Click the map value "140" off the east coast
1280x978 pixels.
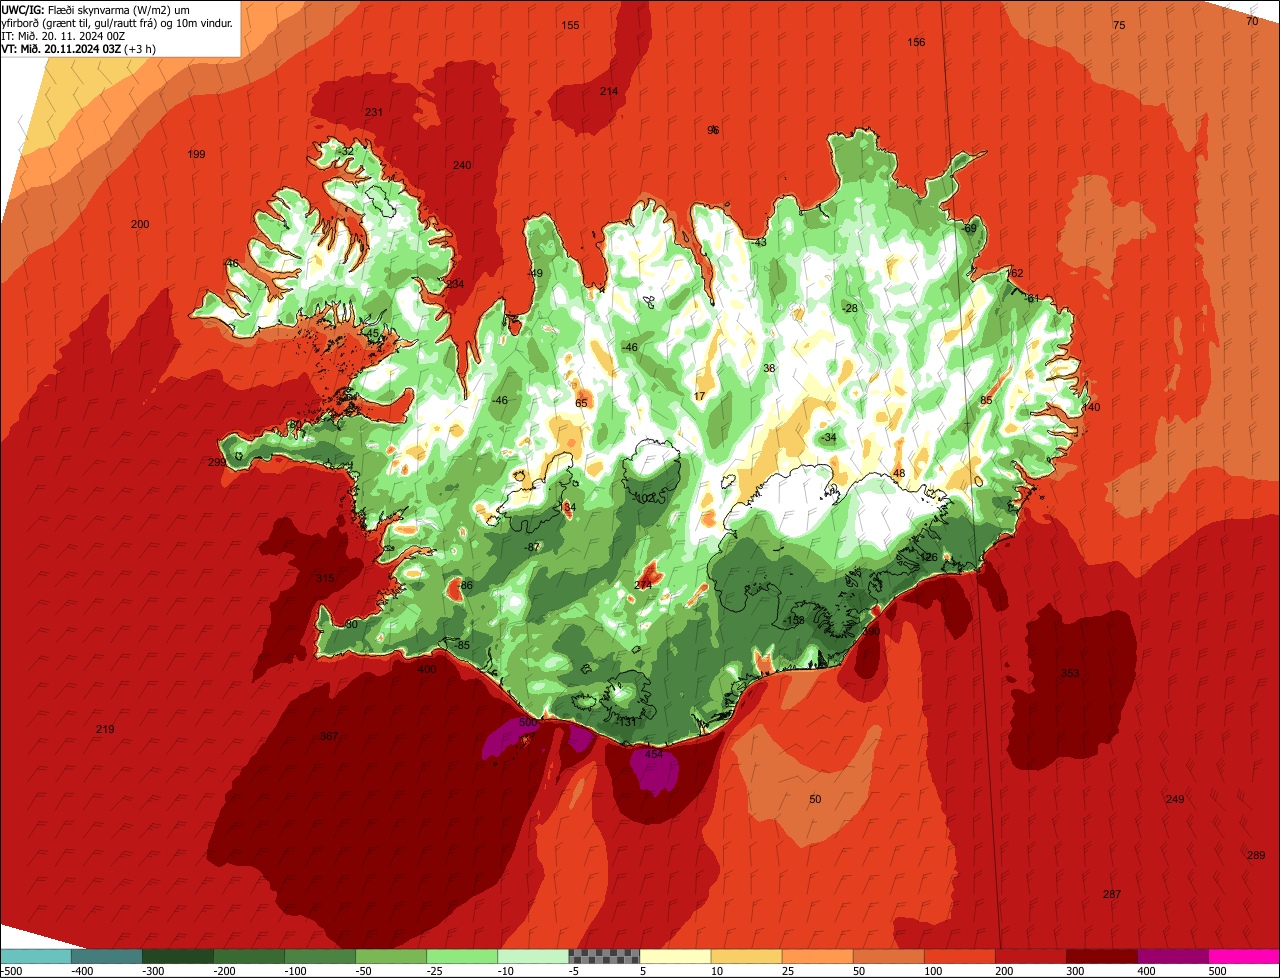tap(1091, 407)
